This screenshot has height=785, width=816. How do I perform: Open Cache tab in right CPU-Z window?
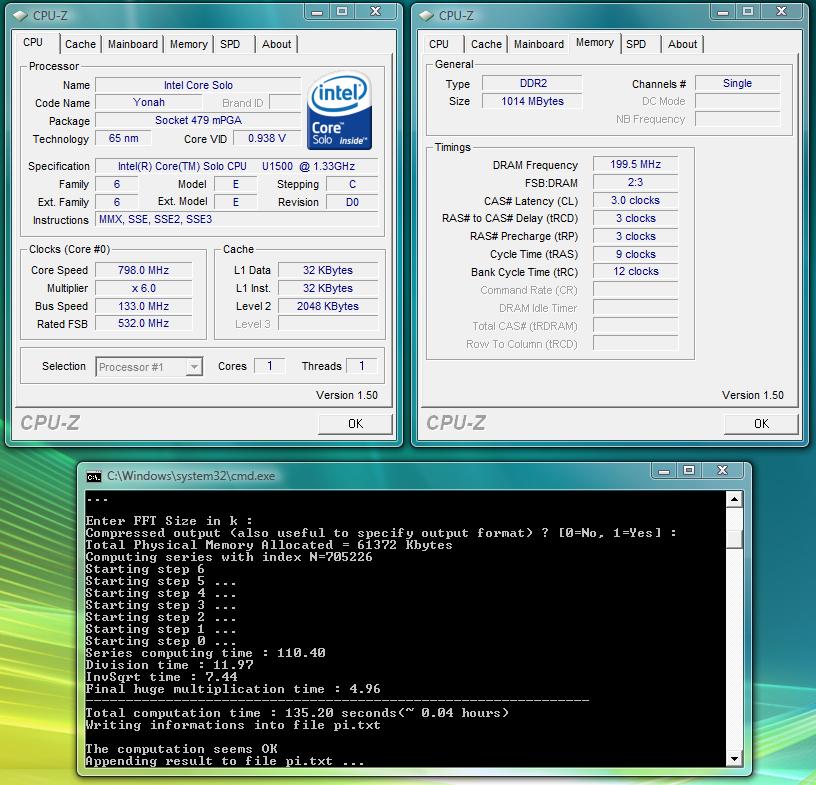pyautogui.click(x=486, y=44)
